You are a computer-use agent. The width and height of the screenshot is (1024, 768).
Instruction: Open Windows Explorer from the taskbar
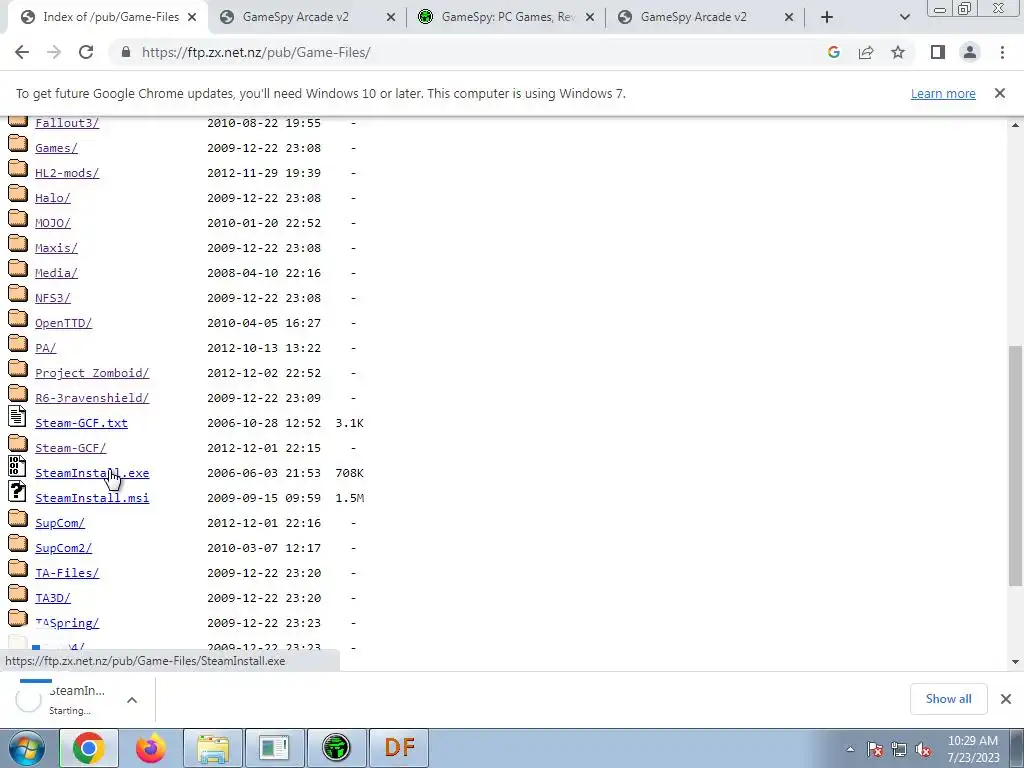pyautogui.click(x=213, y=748)
